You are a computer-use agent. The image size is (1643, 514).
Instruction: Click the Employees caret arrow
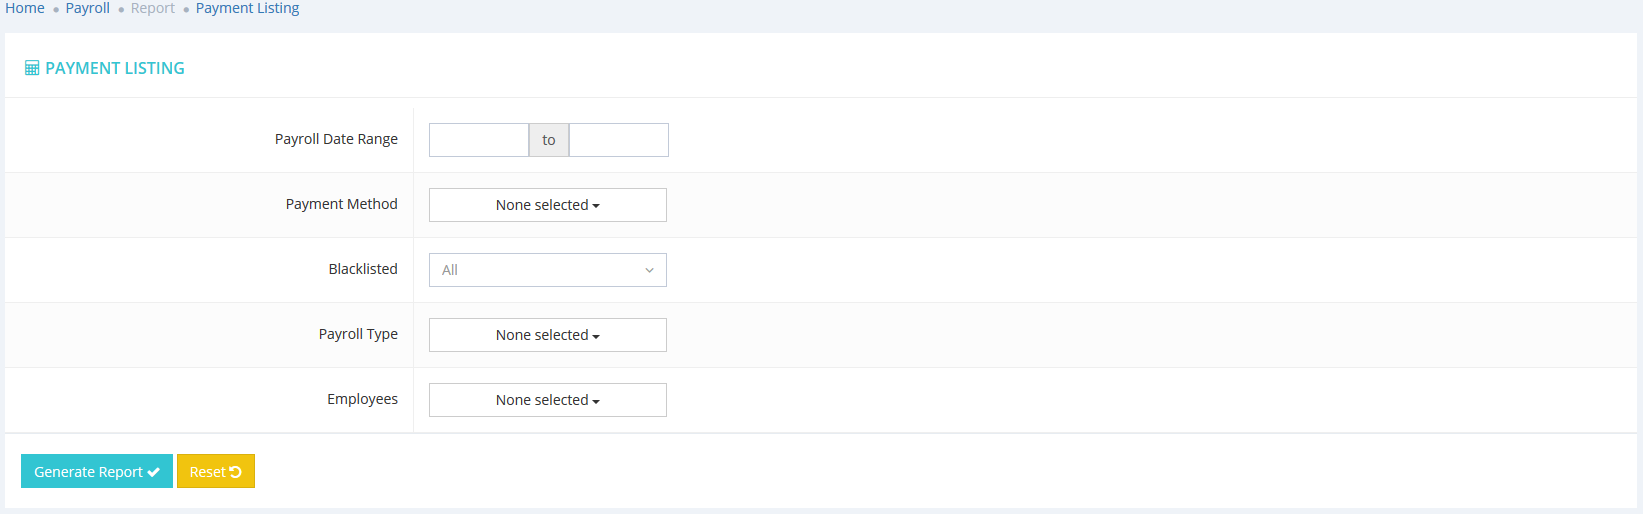tap(596, 401)
